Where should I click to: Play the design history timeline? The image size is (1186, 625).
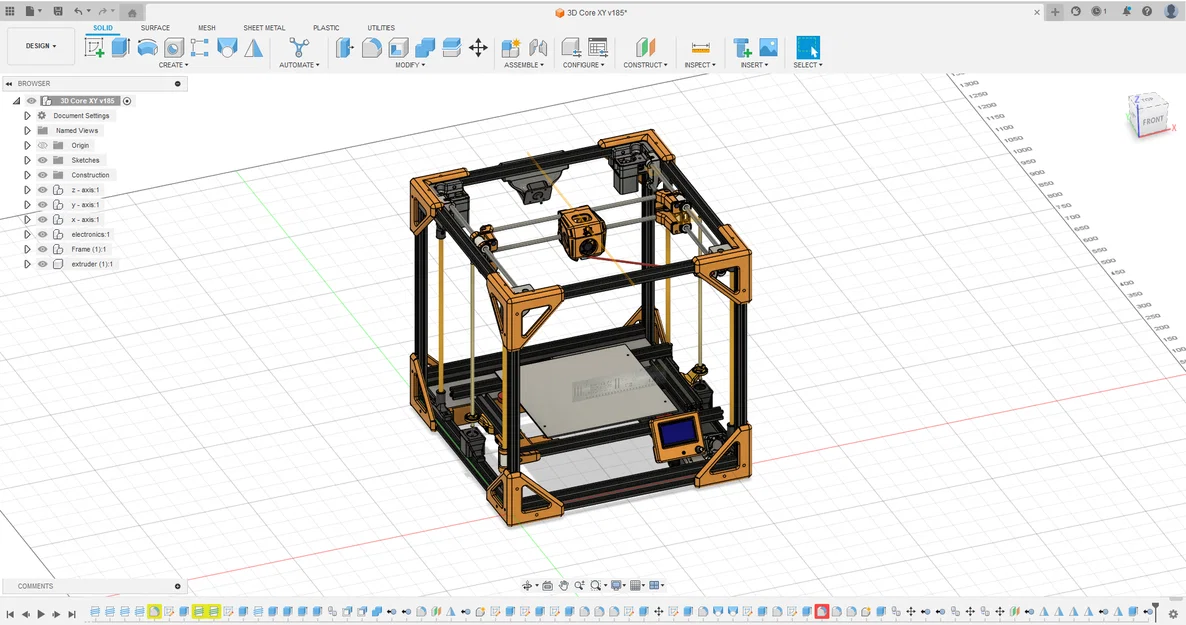point(40,614)
